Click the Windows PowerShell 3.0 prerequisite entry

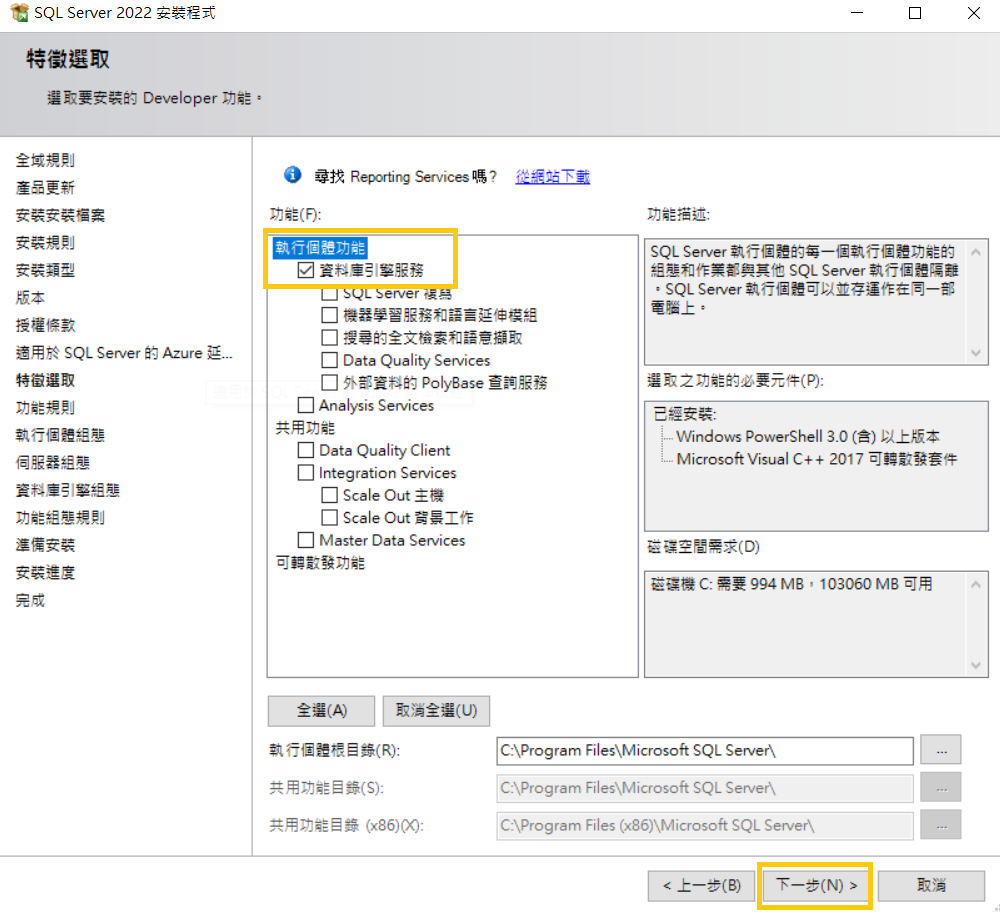pos(808,436)
